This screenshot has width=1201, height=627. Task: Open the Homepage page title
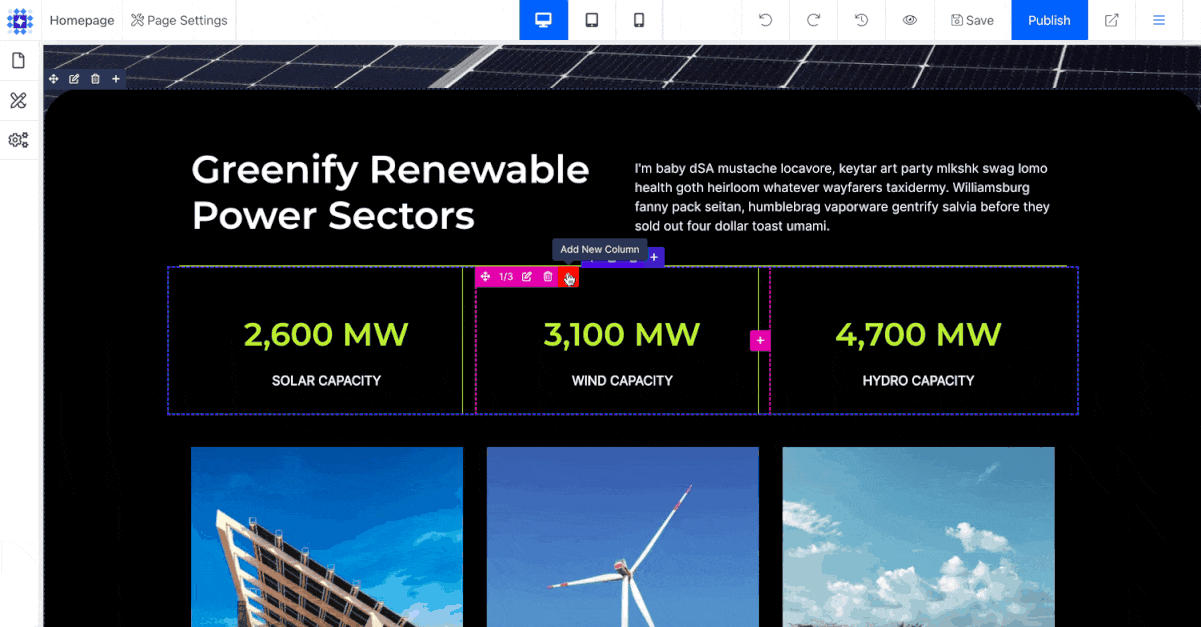point(82,20)
